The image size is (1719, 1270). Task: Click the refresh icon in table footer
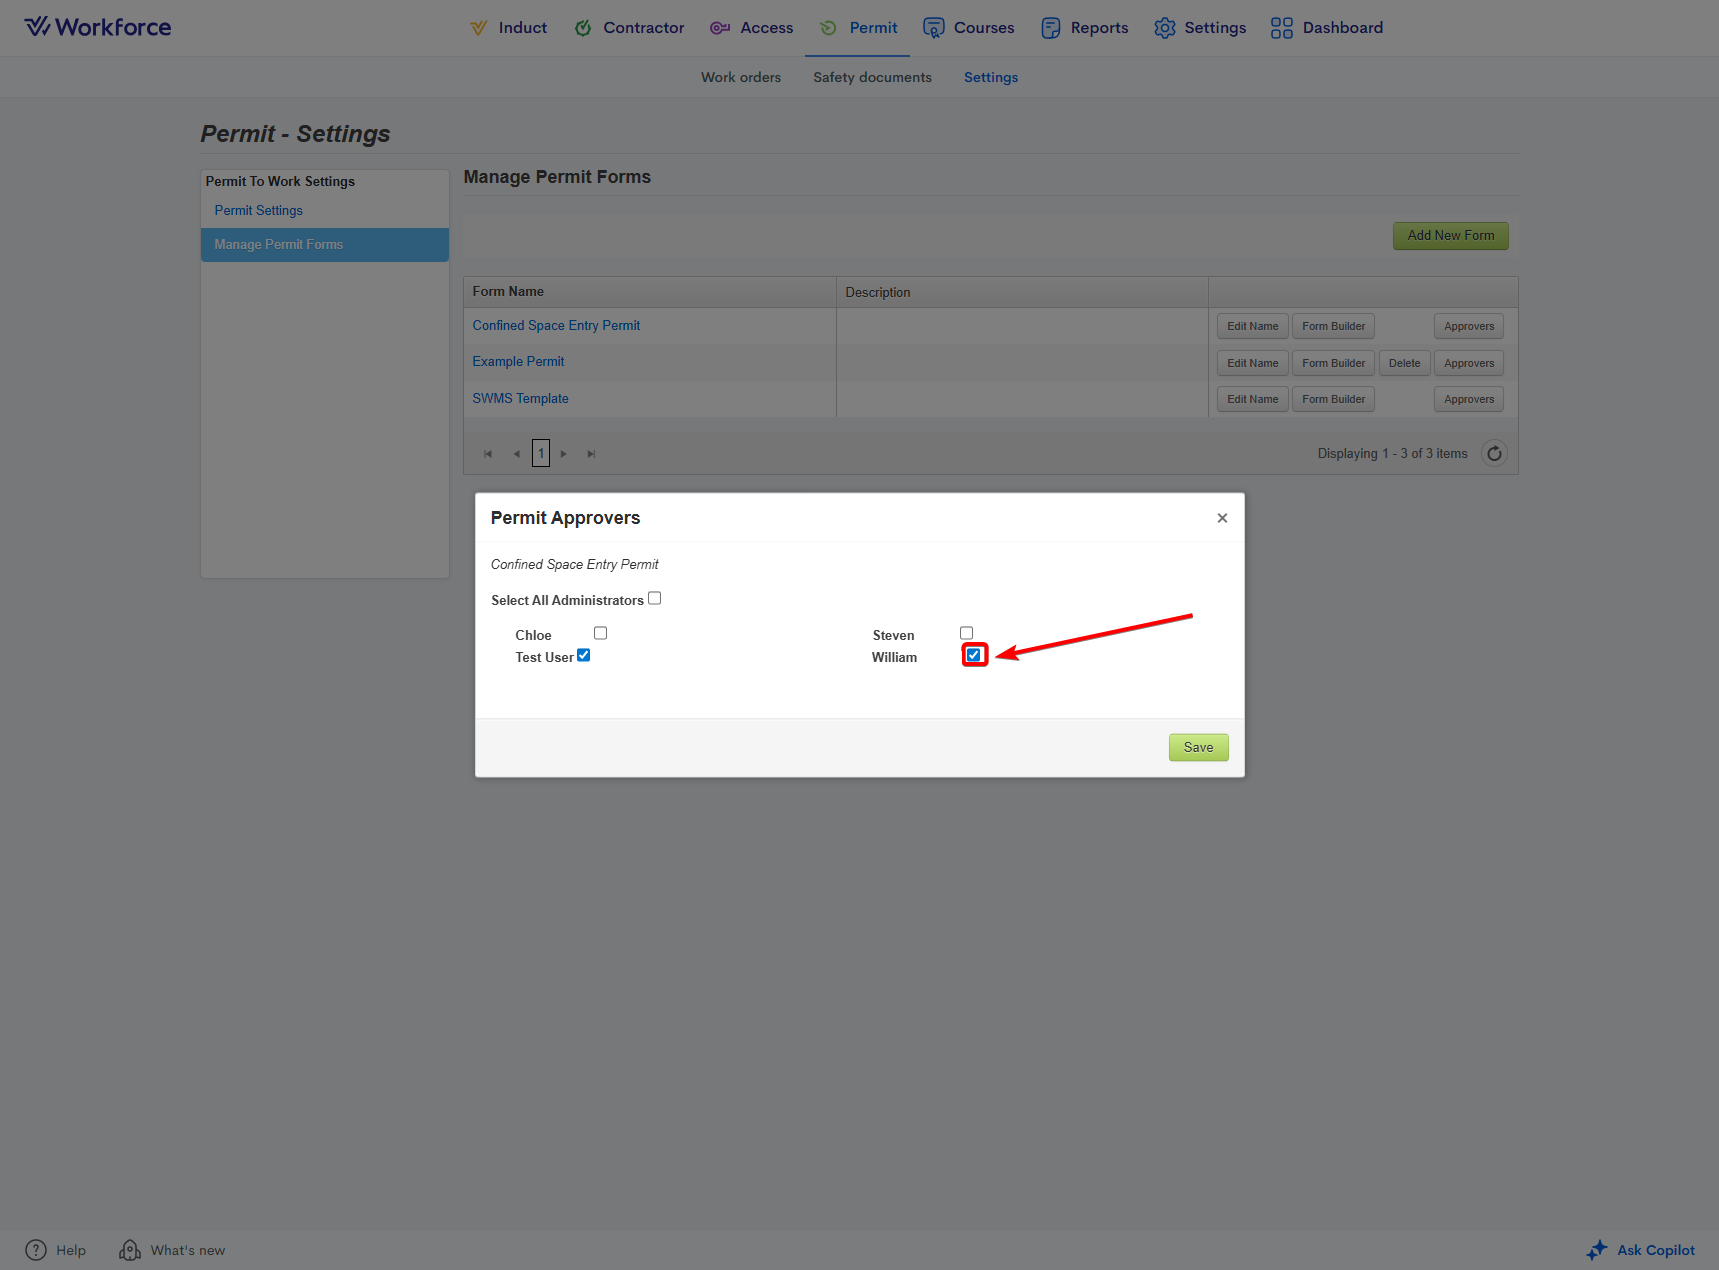tap(1494, 454)
